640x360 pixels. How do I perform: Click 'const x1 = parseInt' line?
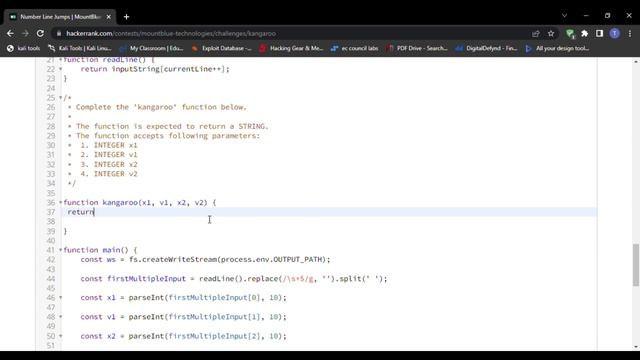183,298
